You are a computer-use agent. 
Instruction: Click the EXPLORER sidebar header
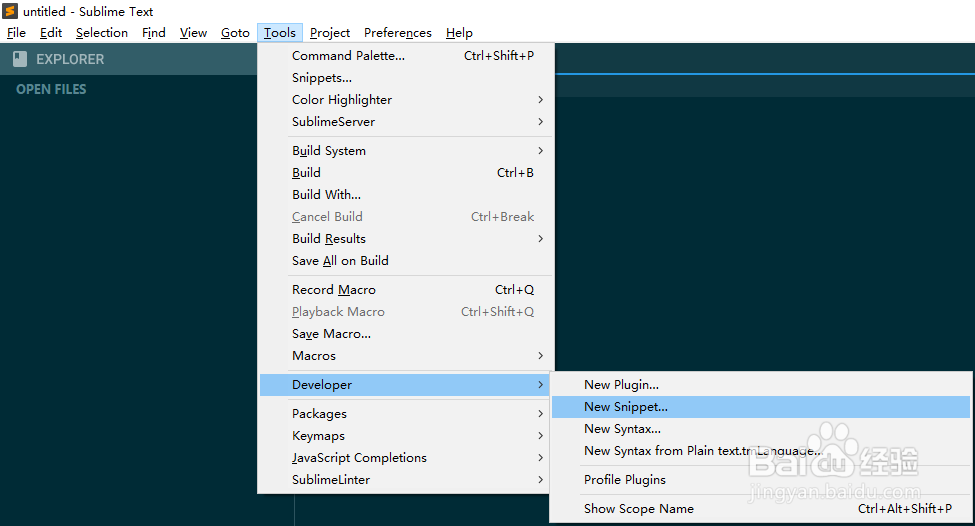[70, 59]
